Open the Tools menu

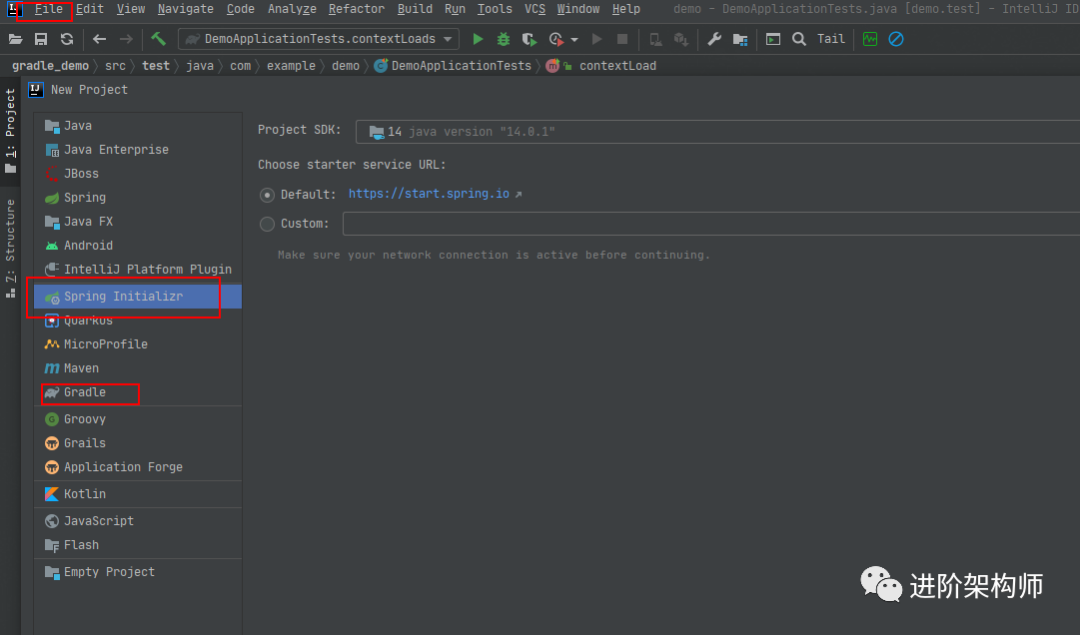[x=495, y=9]
